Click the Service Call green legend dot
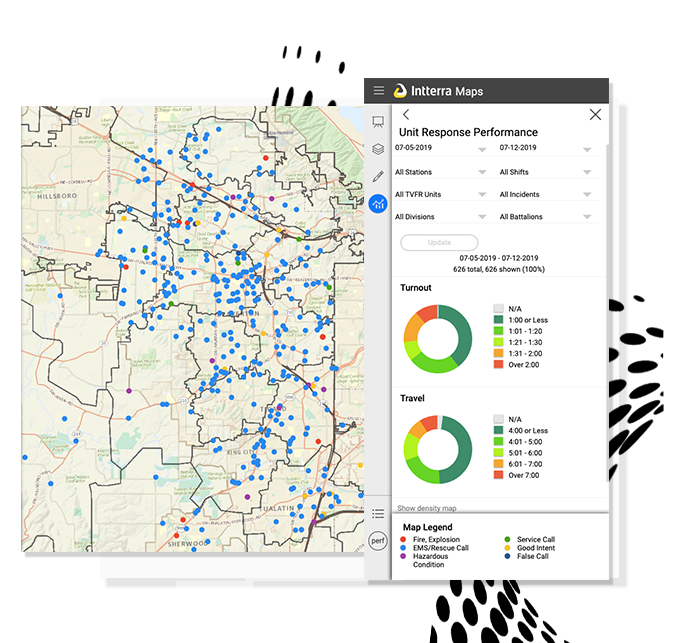 507,539
